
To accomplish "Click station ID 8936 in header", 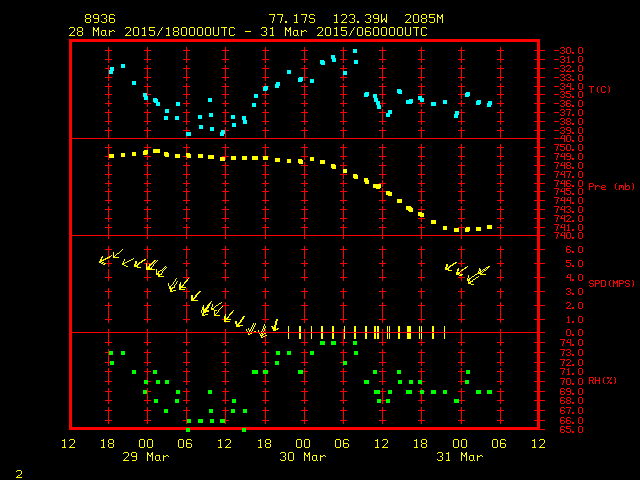I will point(100,19).
